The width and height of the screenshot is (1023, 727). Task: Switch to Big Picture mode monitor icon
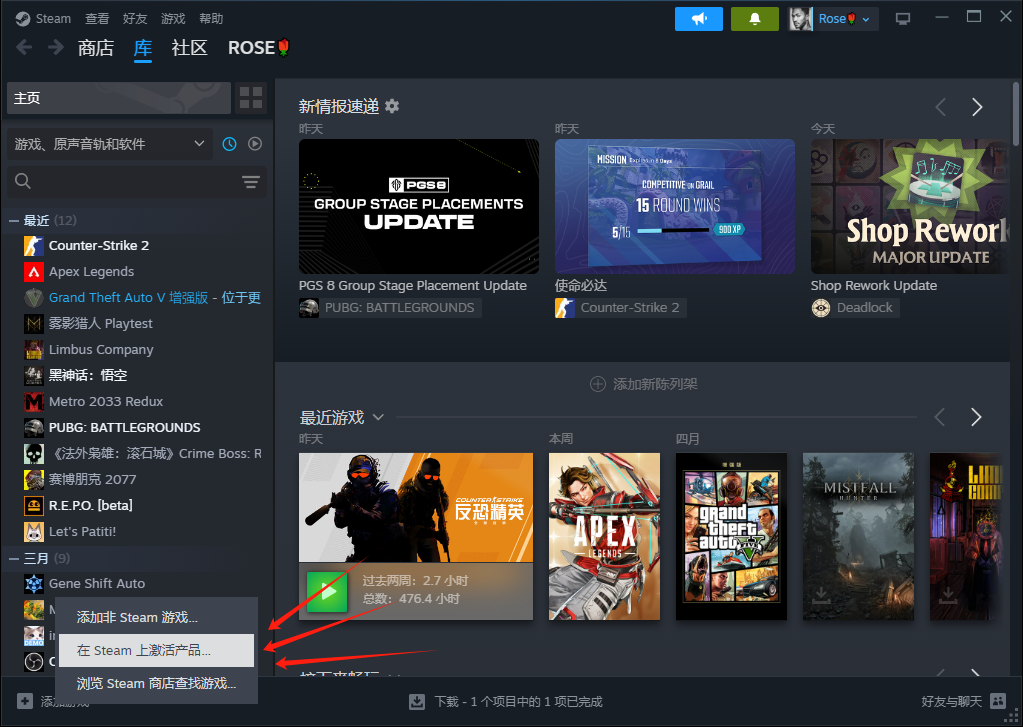click(903, 19)
